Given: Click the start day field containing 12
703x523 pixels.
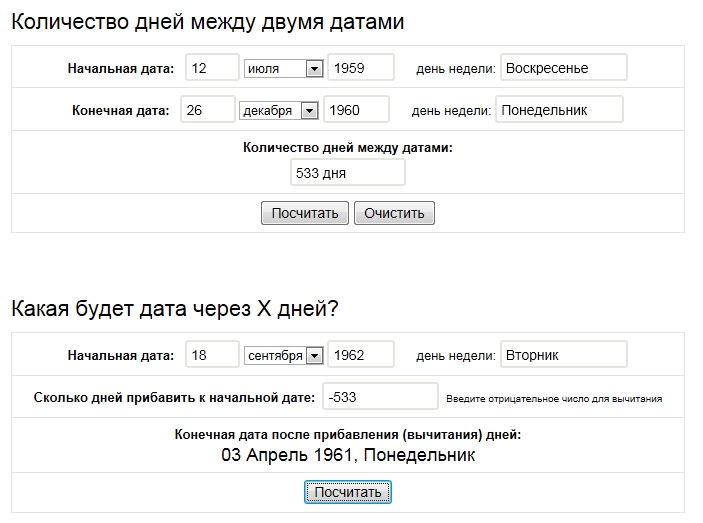Looking at the screenshot, I should click(212, 68).
